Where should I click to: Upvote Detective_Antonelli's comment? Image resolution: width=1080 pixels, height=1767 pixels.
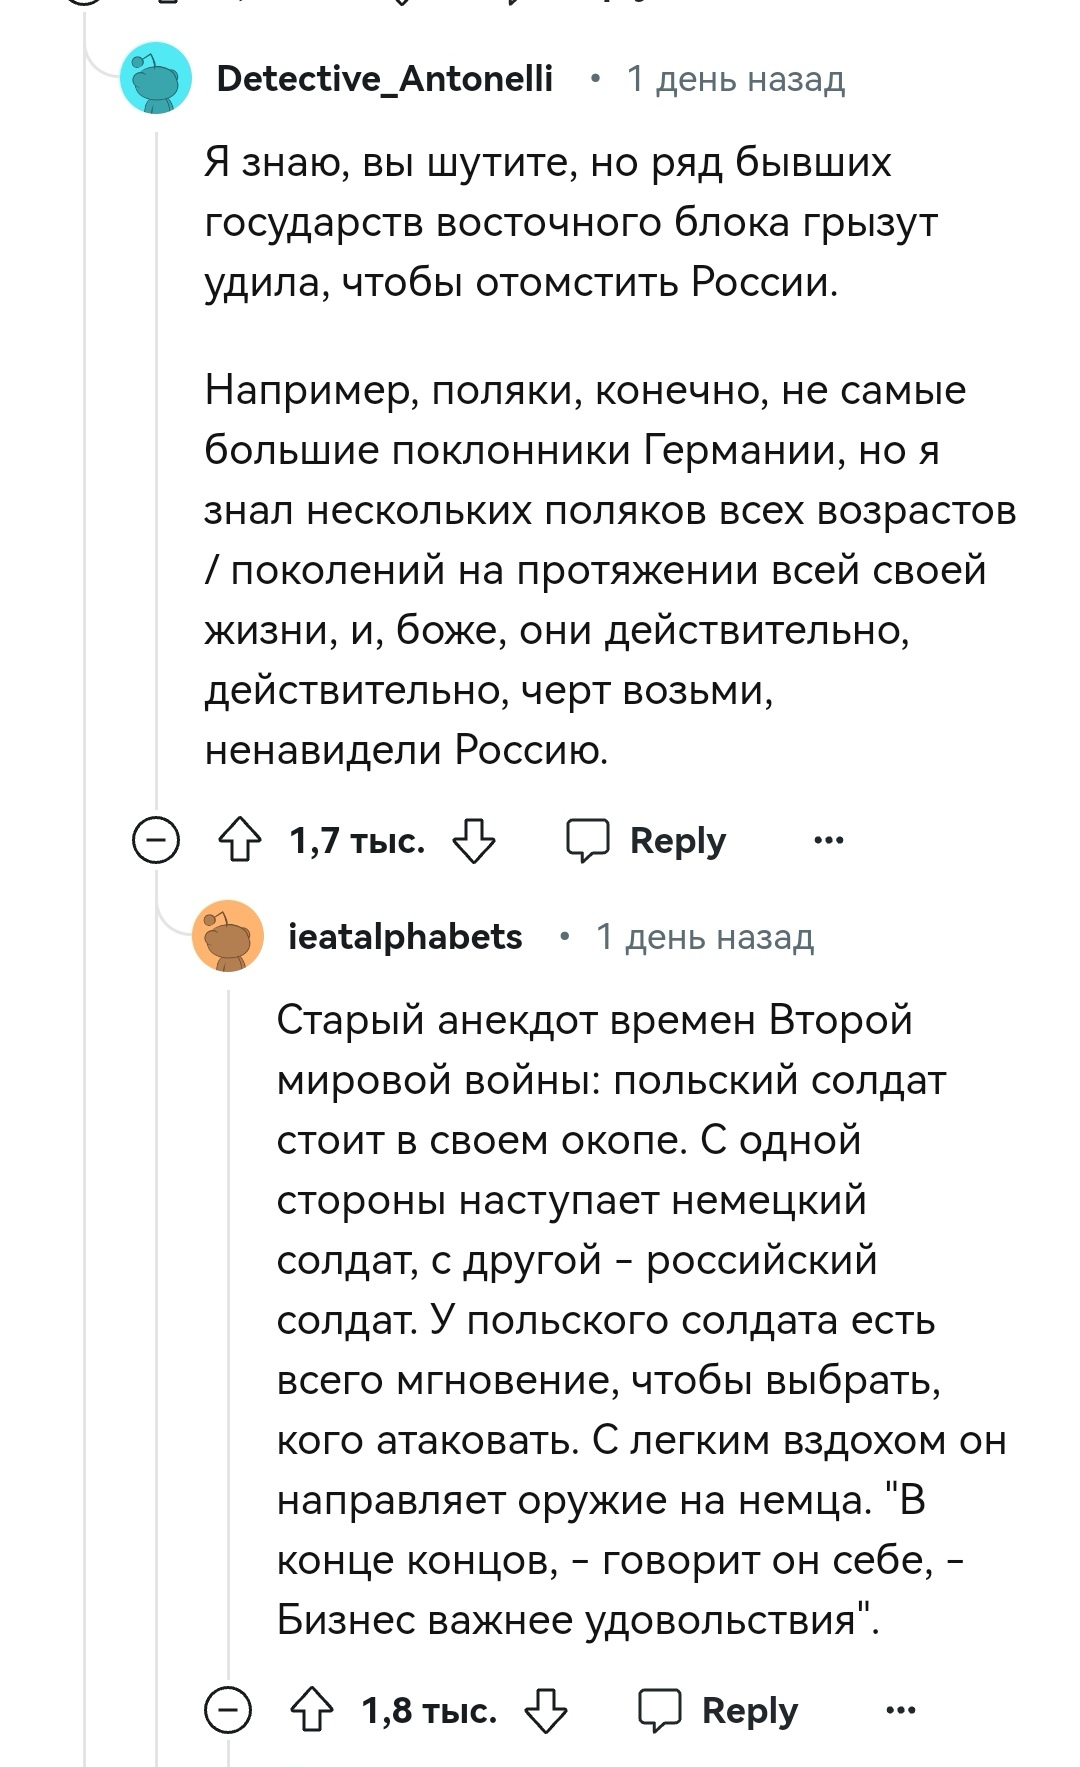pyautogui.click(x=239, y=840)
